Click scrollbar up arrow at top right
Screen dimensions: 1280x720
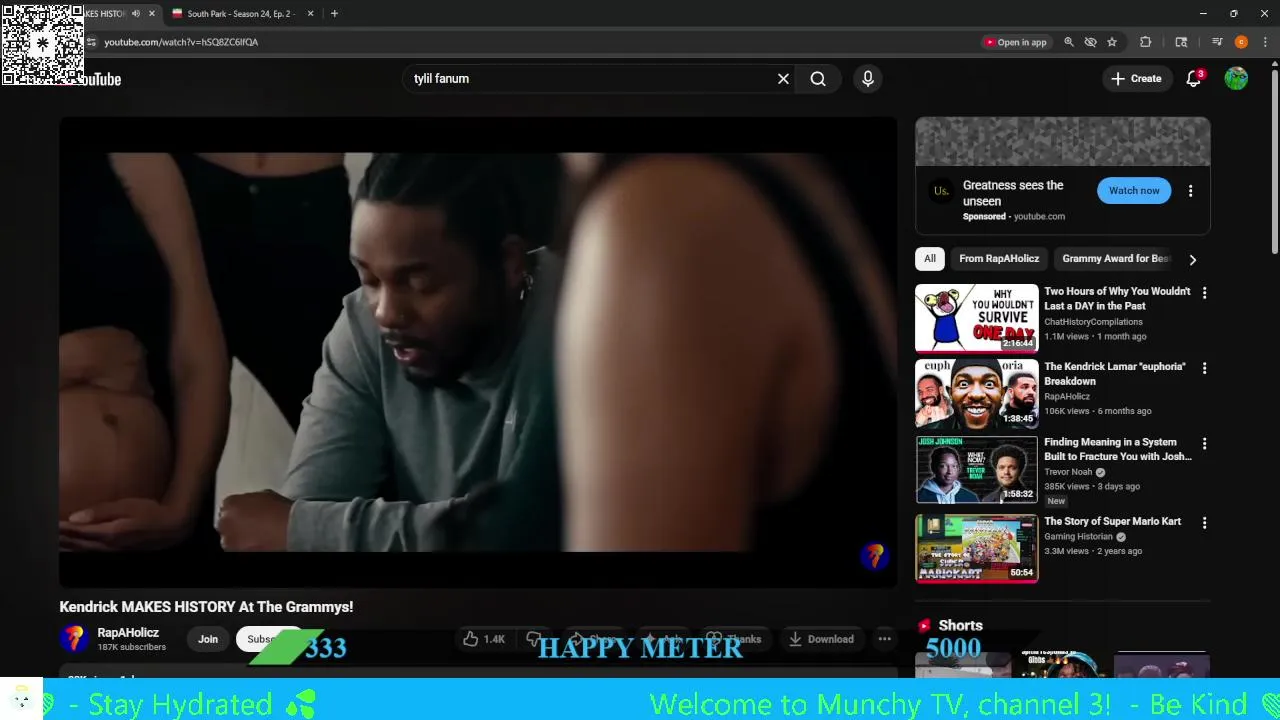tap(1274, 65)
